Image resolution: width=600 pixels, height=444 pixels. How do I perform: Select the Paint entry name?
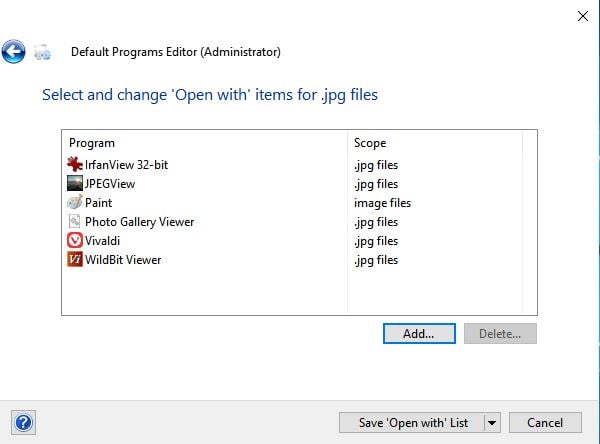pyautogui.click(x=98, y=203)
